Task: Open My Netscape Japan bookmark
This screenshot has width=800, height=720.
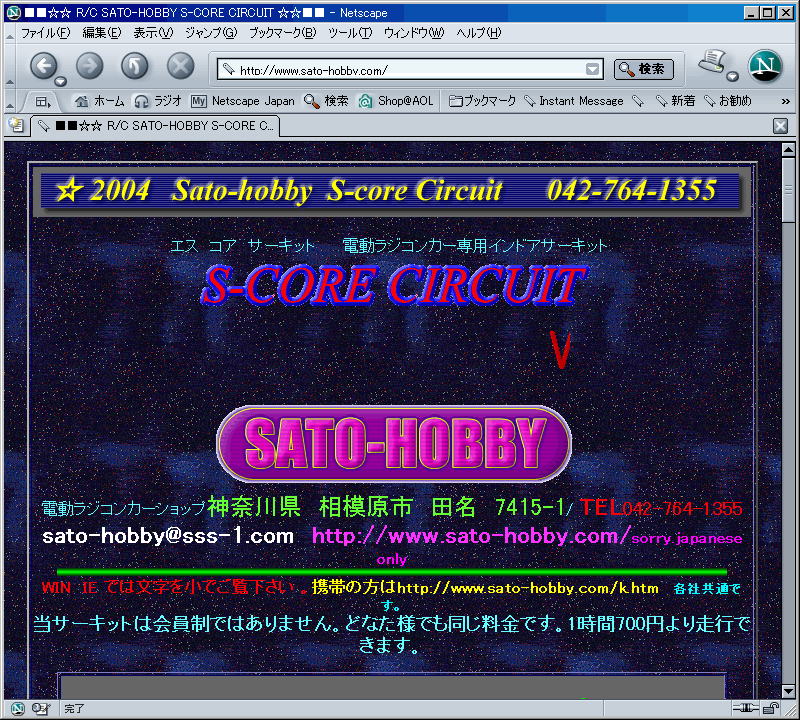Action: pos(243,101)
